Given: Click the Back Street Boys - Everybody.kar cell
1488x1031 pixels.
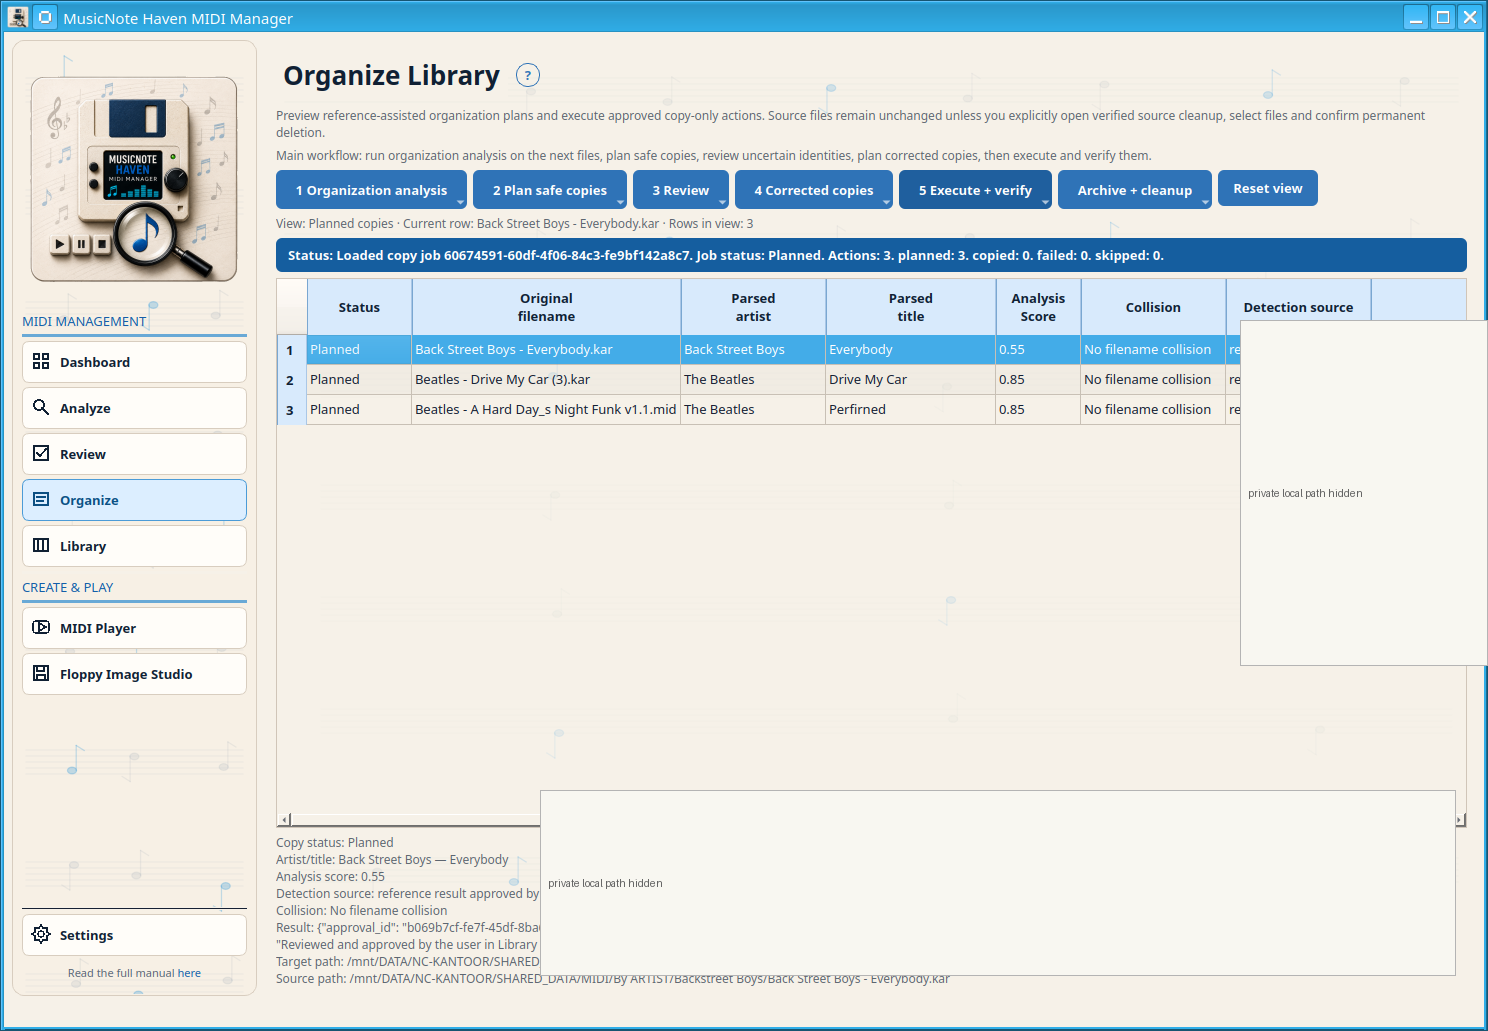Looking at the screenshot, I should [546, 350].
